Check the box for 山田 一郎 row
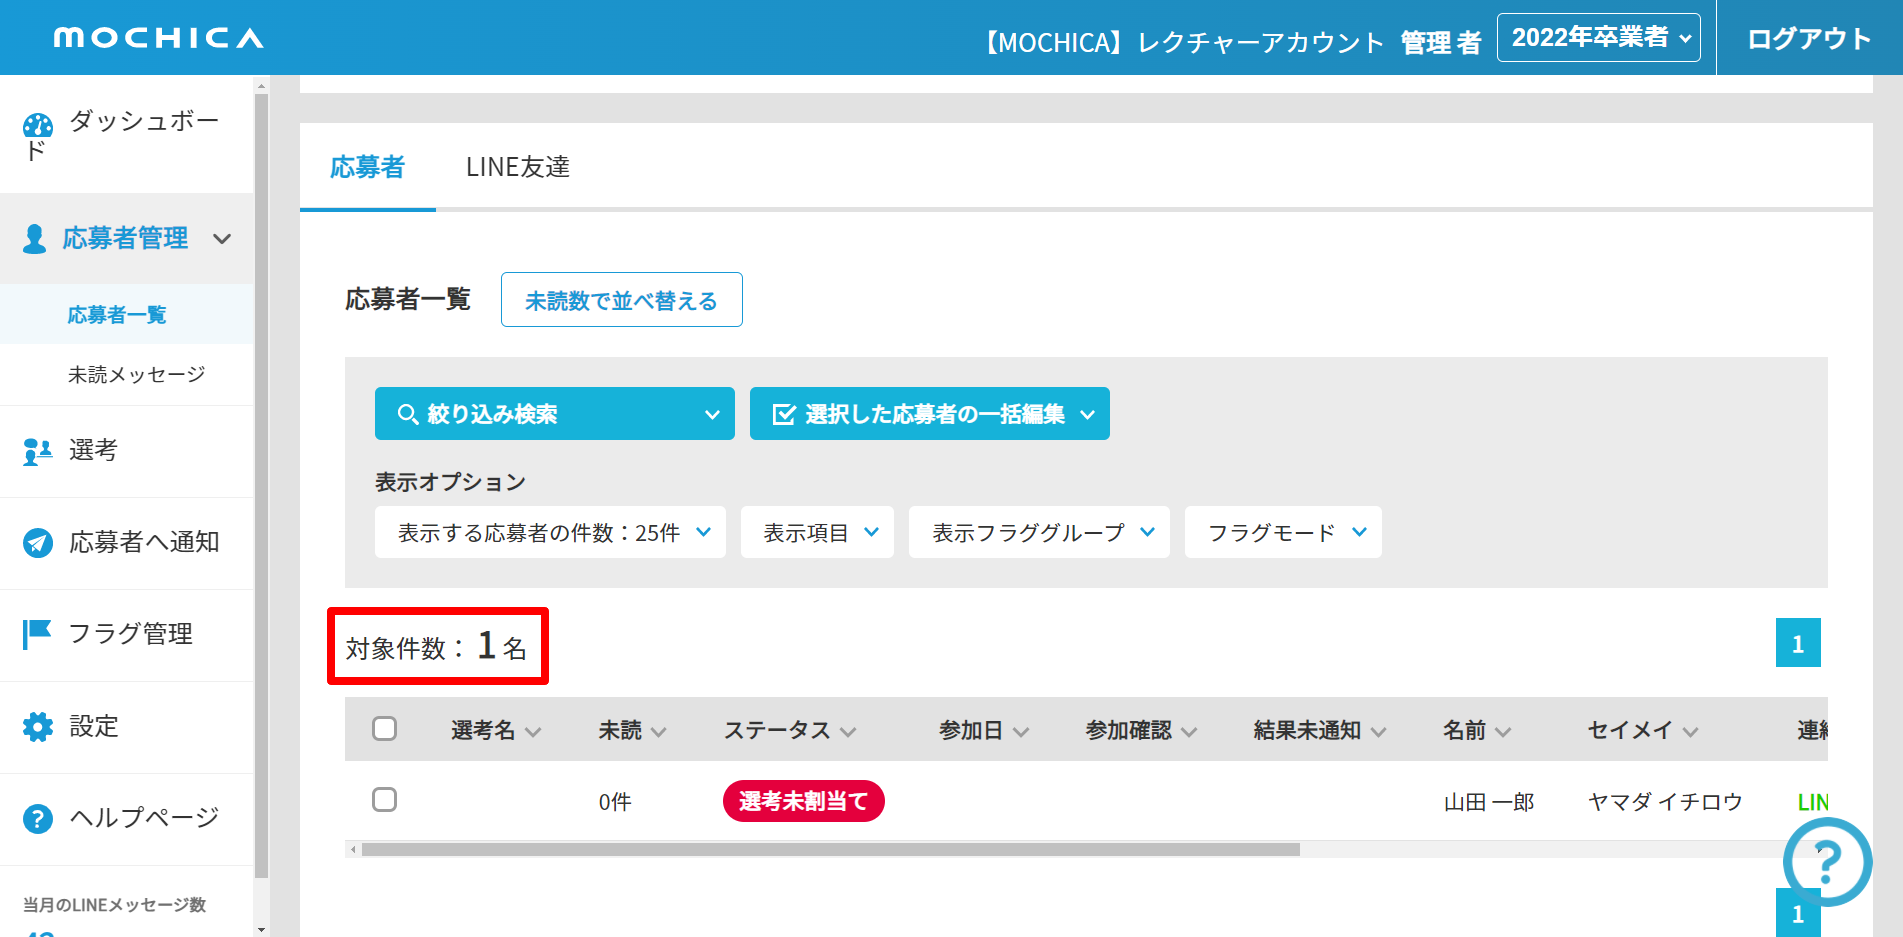1903x937 pixels. 384,800
